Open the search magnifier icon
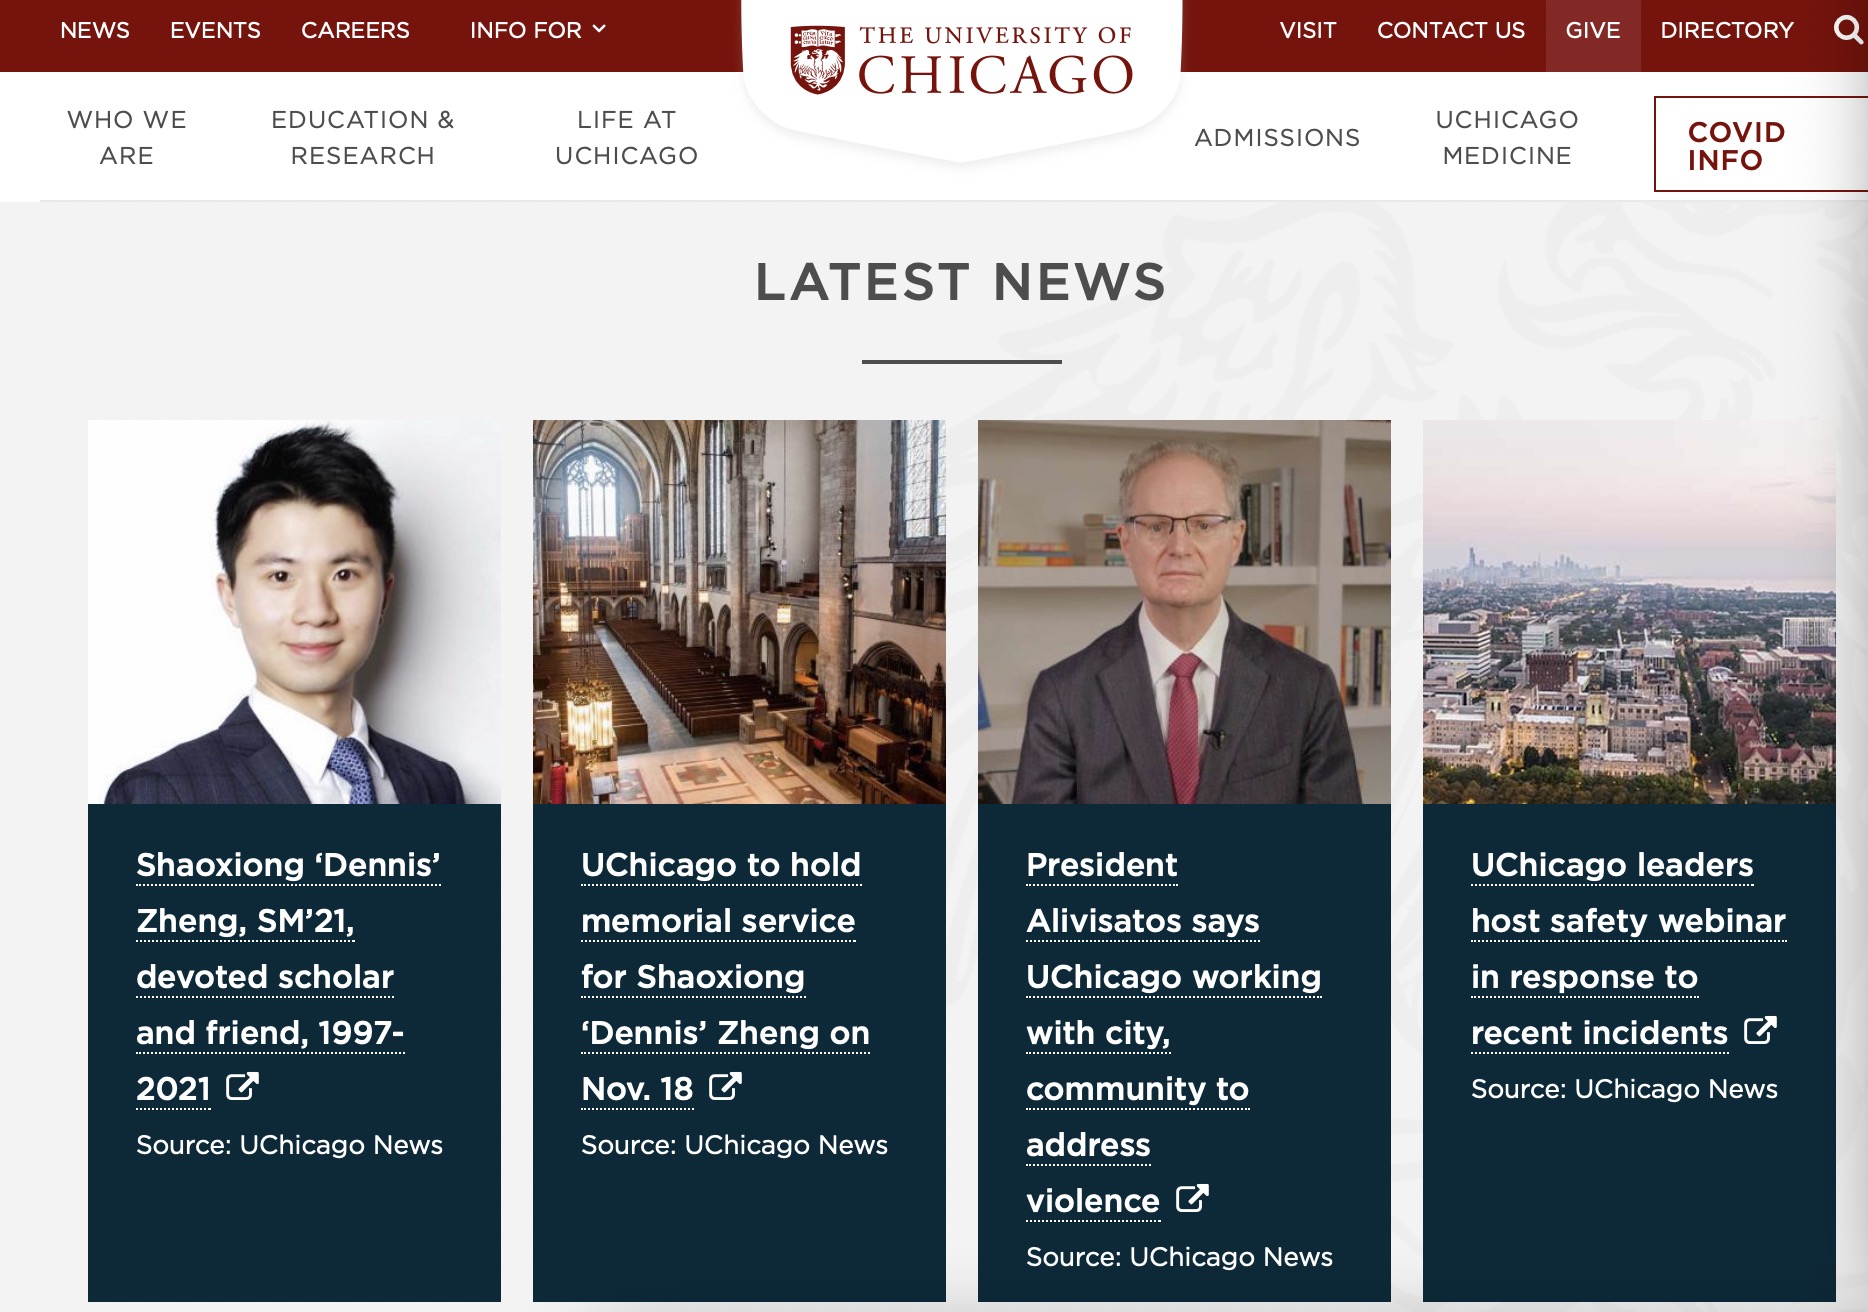 click(x=1848, y=30)
